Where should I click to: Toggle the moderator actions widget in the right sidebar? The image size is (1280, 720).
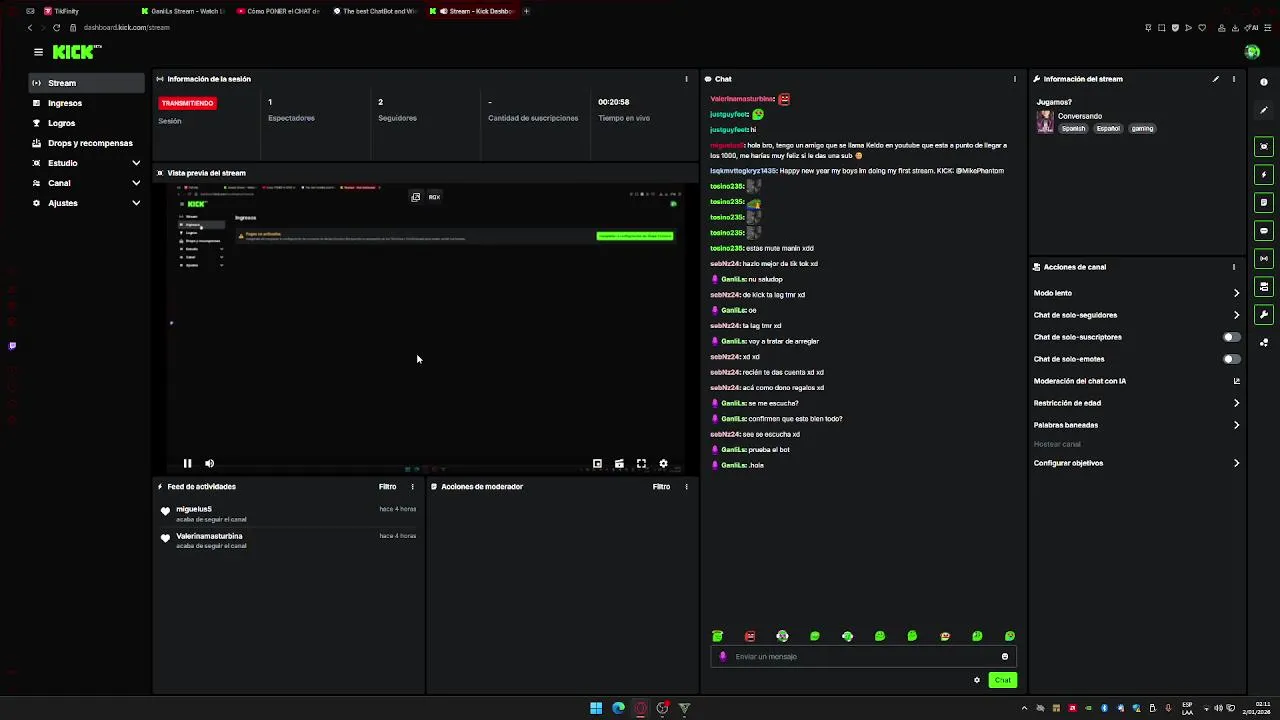pyautogui.click(x=1264, y=286)
